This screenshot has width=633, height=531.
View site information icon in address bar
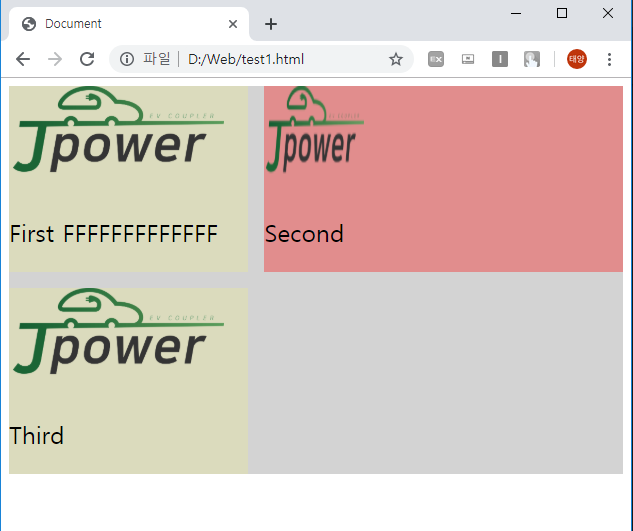point(127,59)
